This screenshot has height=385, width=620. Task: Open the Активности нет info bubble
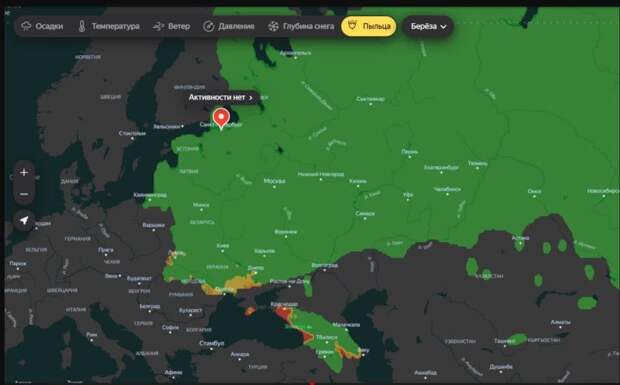click(222, 97)
